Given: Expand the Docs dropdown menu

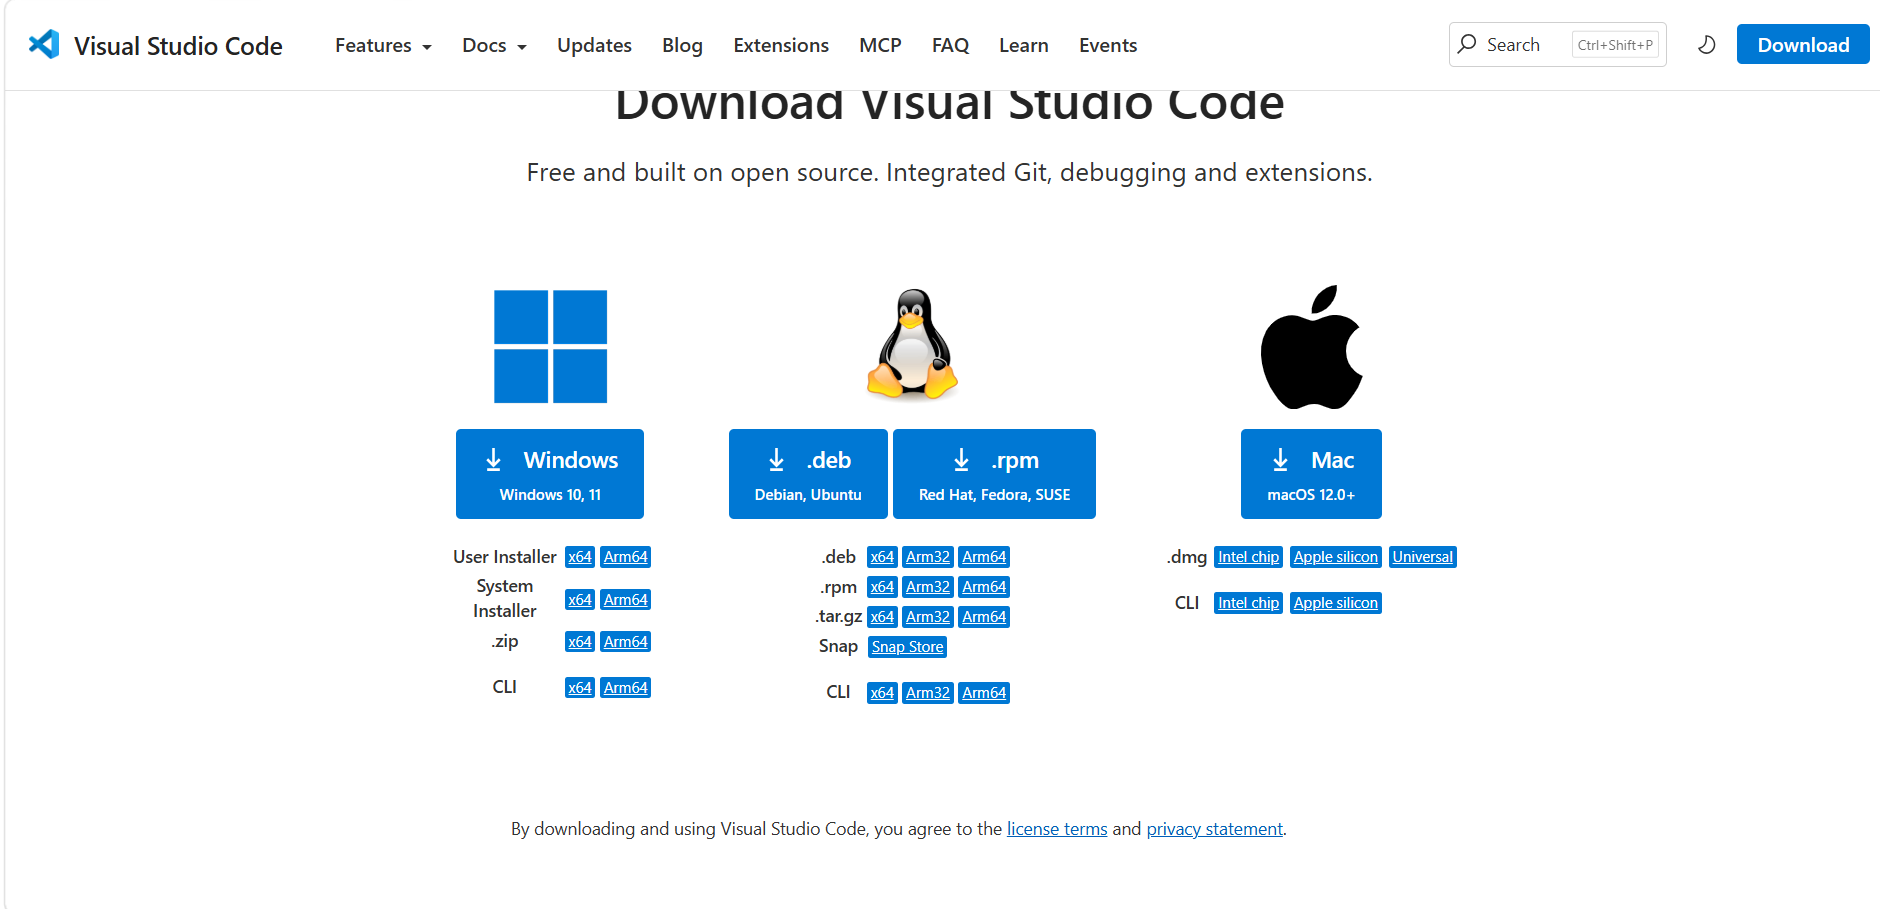Looking at the screenshot, I should [x=494, y=45].
